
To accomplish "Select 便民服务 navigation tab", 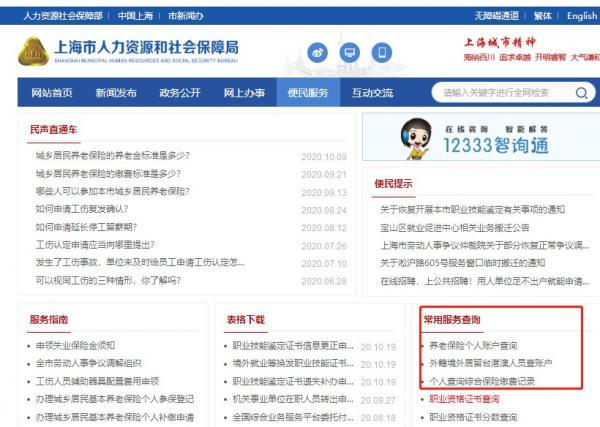I will click(x=308, y=93).
